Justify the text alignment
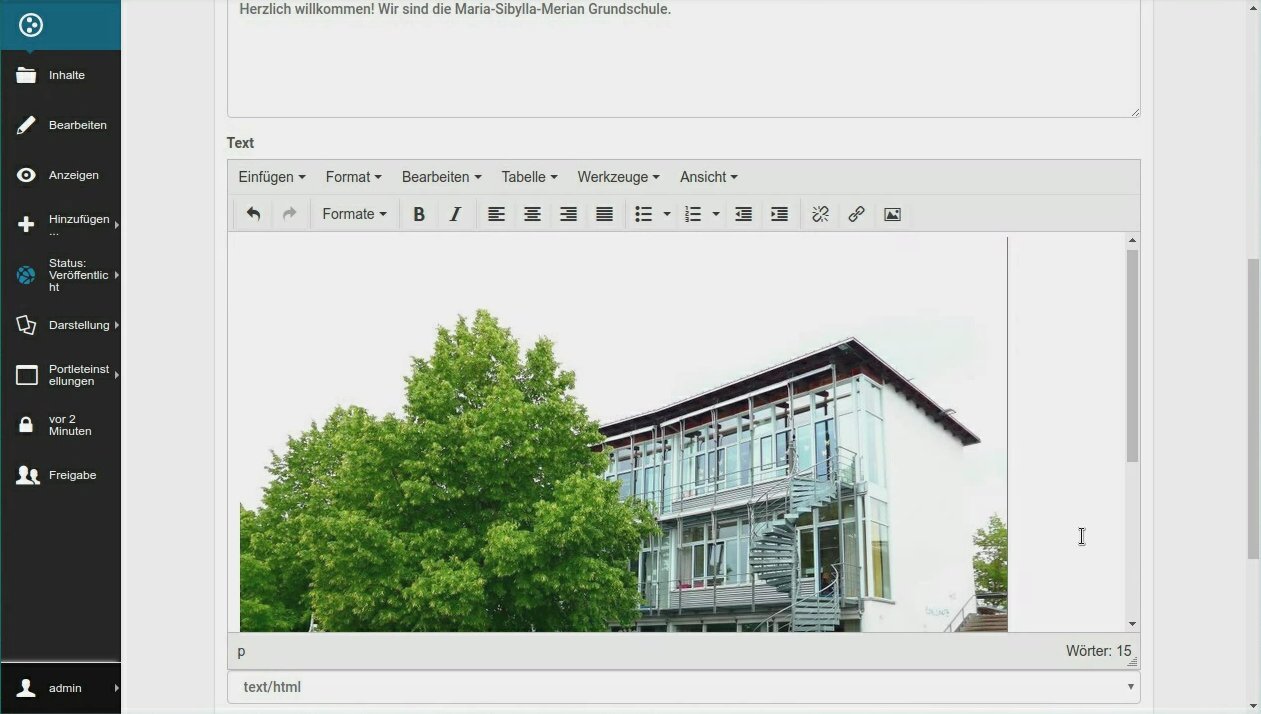 pos(604,214)
